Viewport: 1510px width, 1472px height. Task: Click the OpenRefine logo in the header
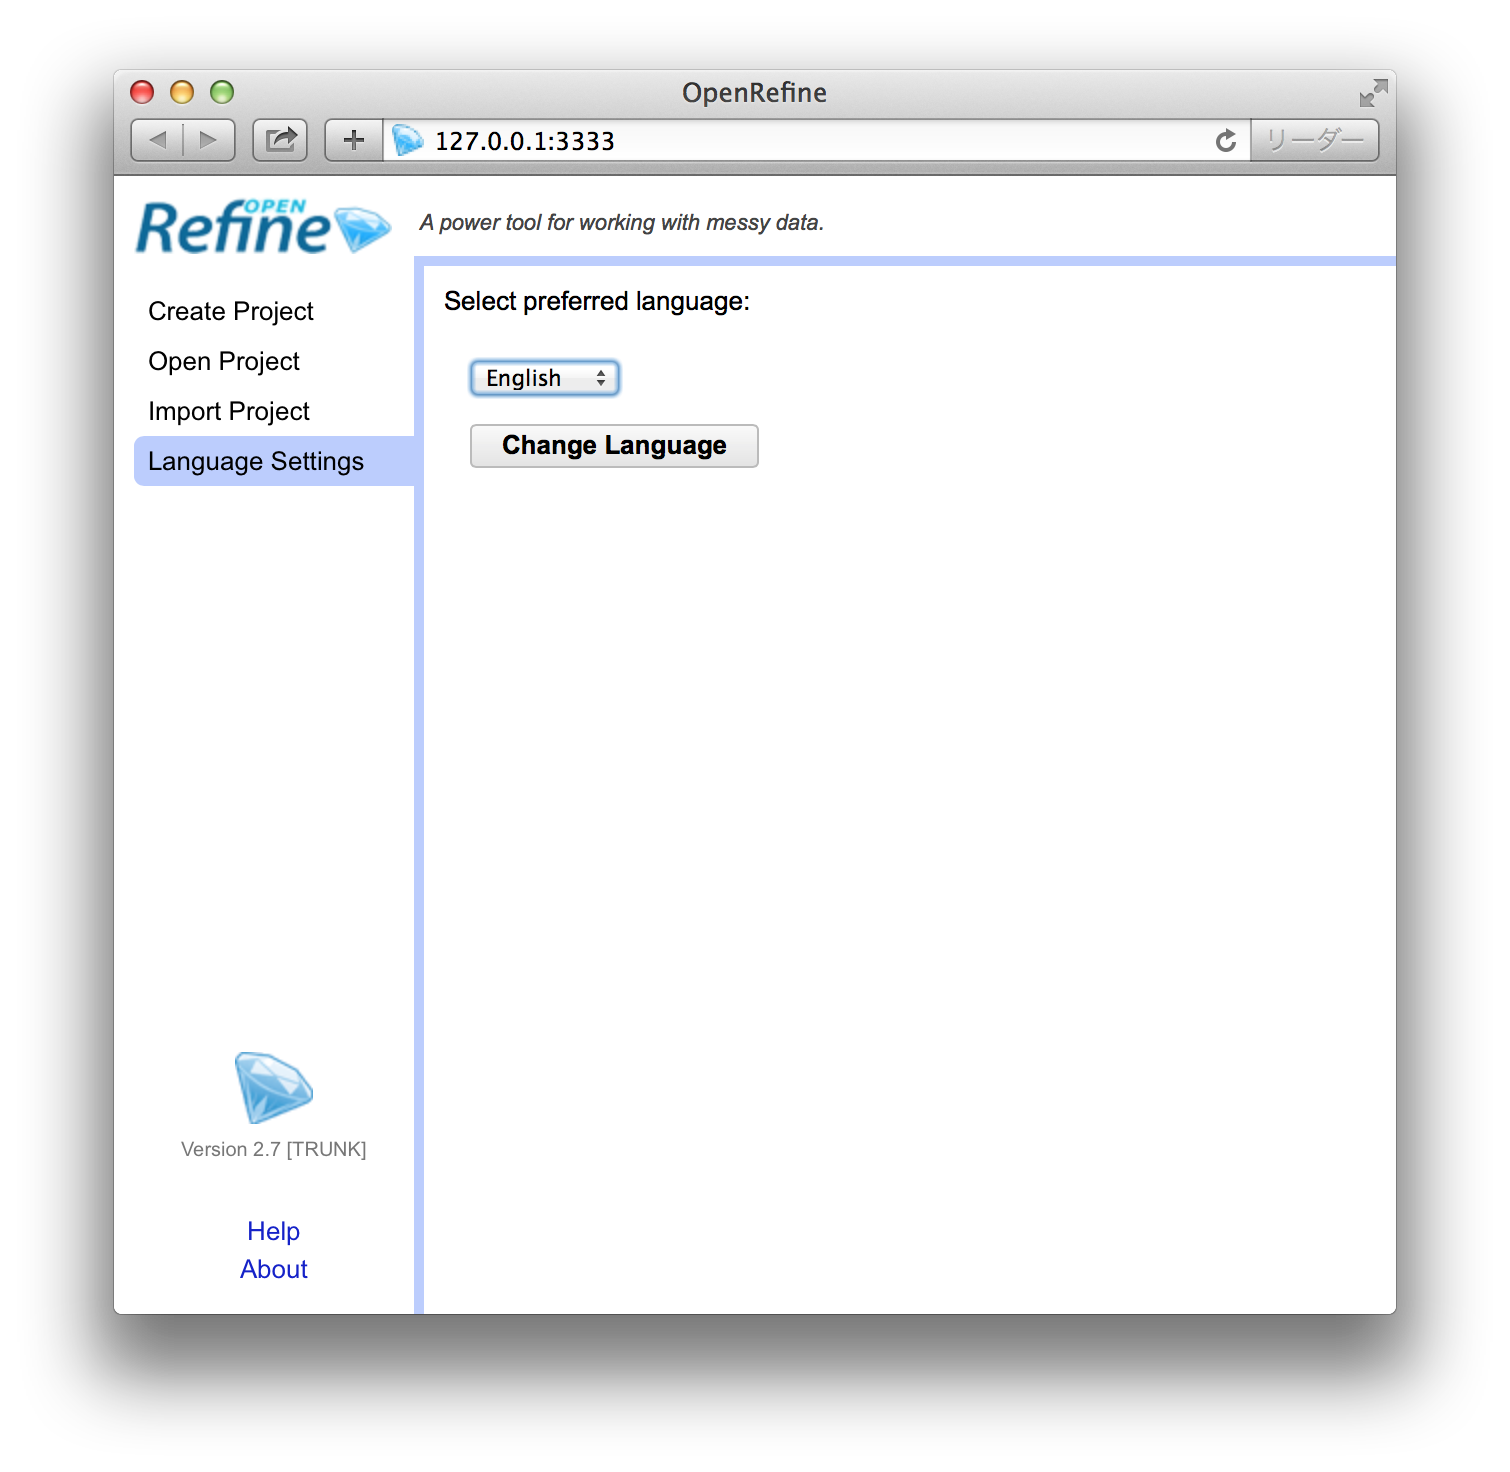pyautogui.click(x=263, y=226)
